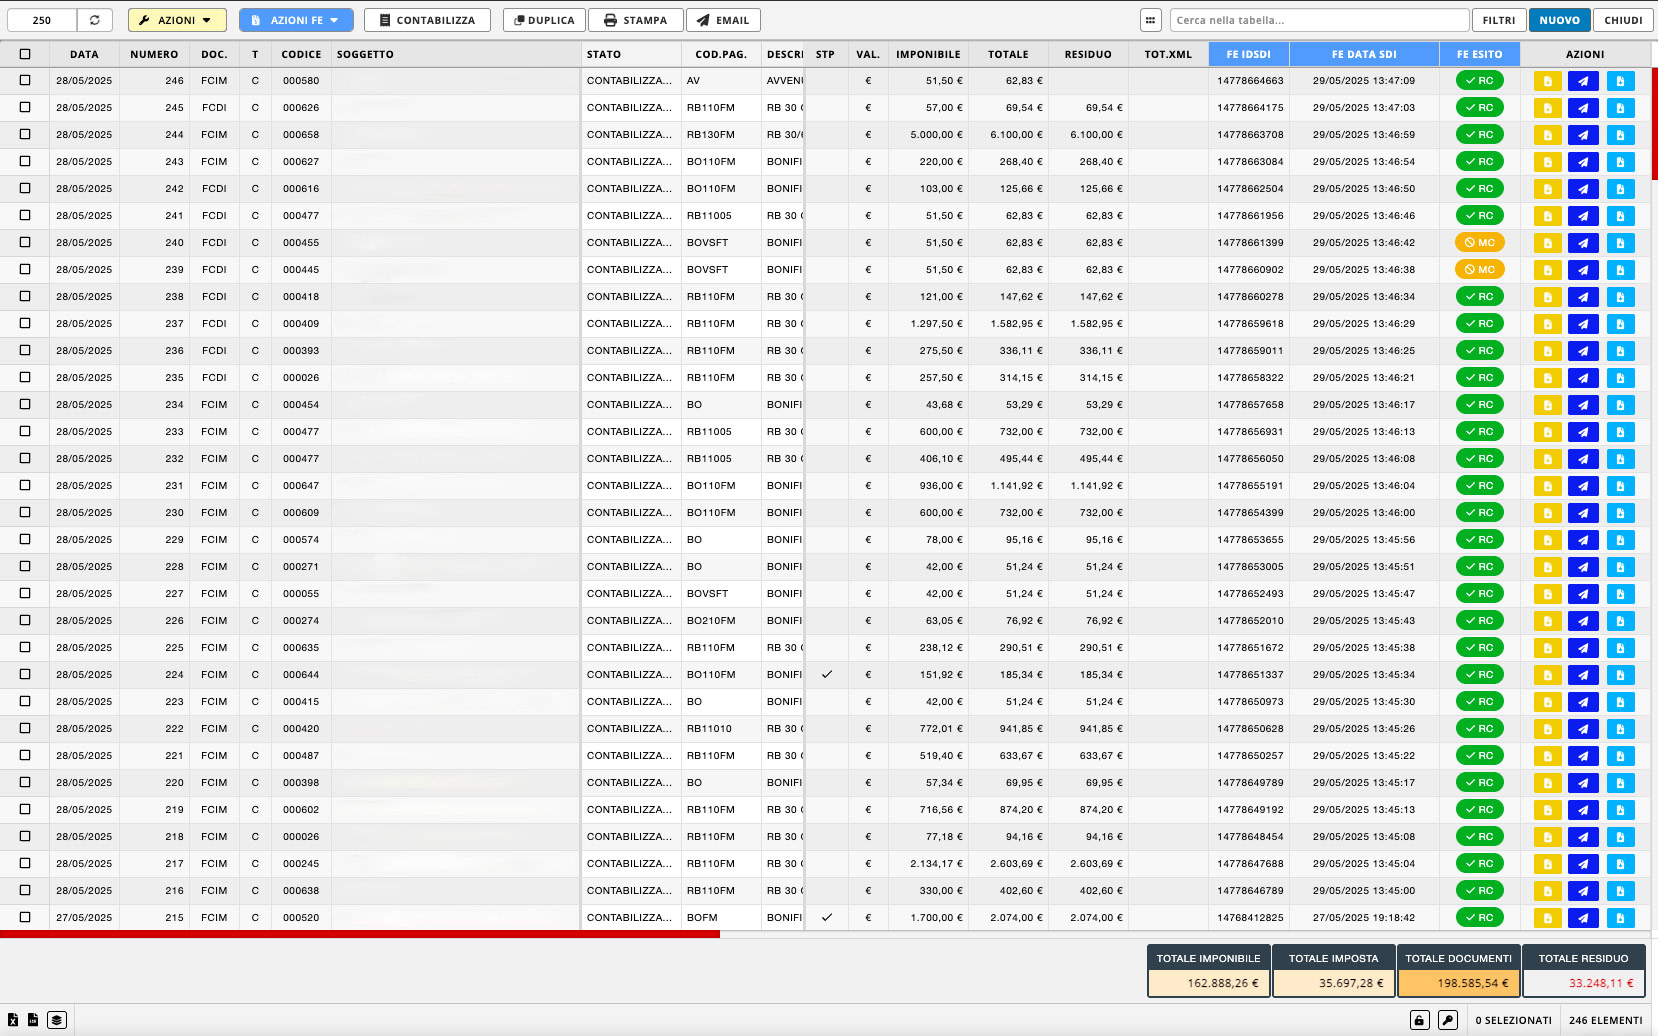The height and width of the screenshot is (1036, 1658).
Task: Click light-blue download icon for invoice 244
Action: click(1620, 135)
